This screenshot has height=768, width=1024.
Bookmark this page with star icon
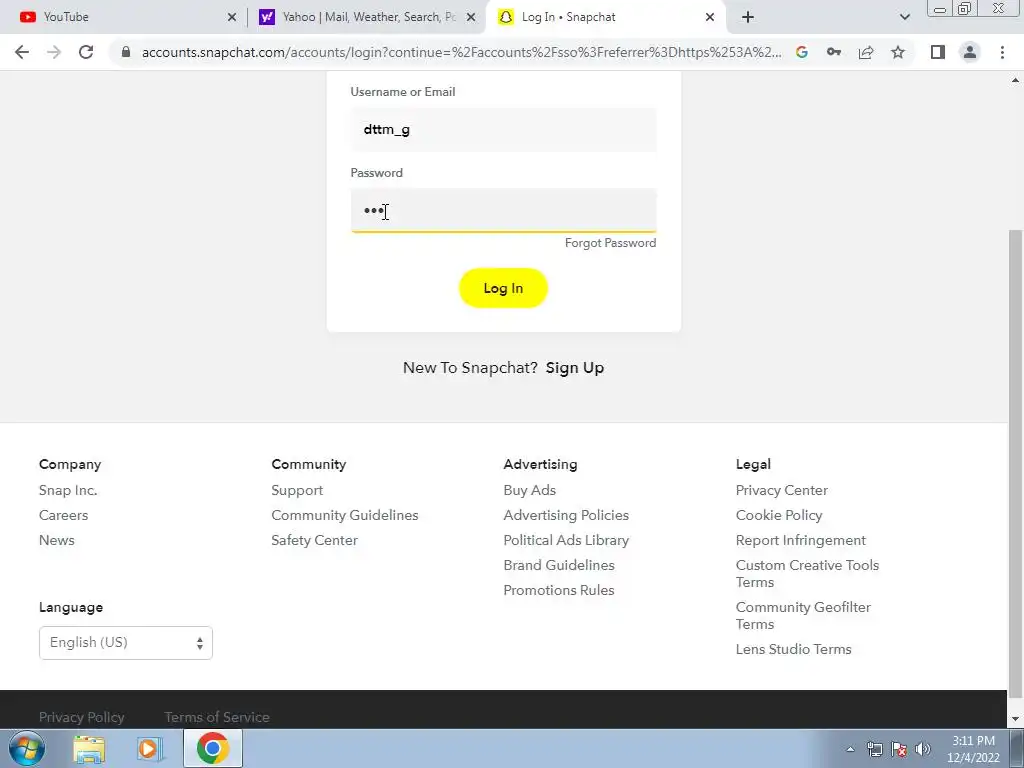point(898,52)
